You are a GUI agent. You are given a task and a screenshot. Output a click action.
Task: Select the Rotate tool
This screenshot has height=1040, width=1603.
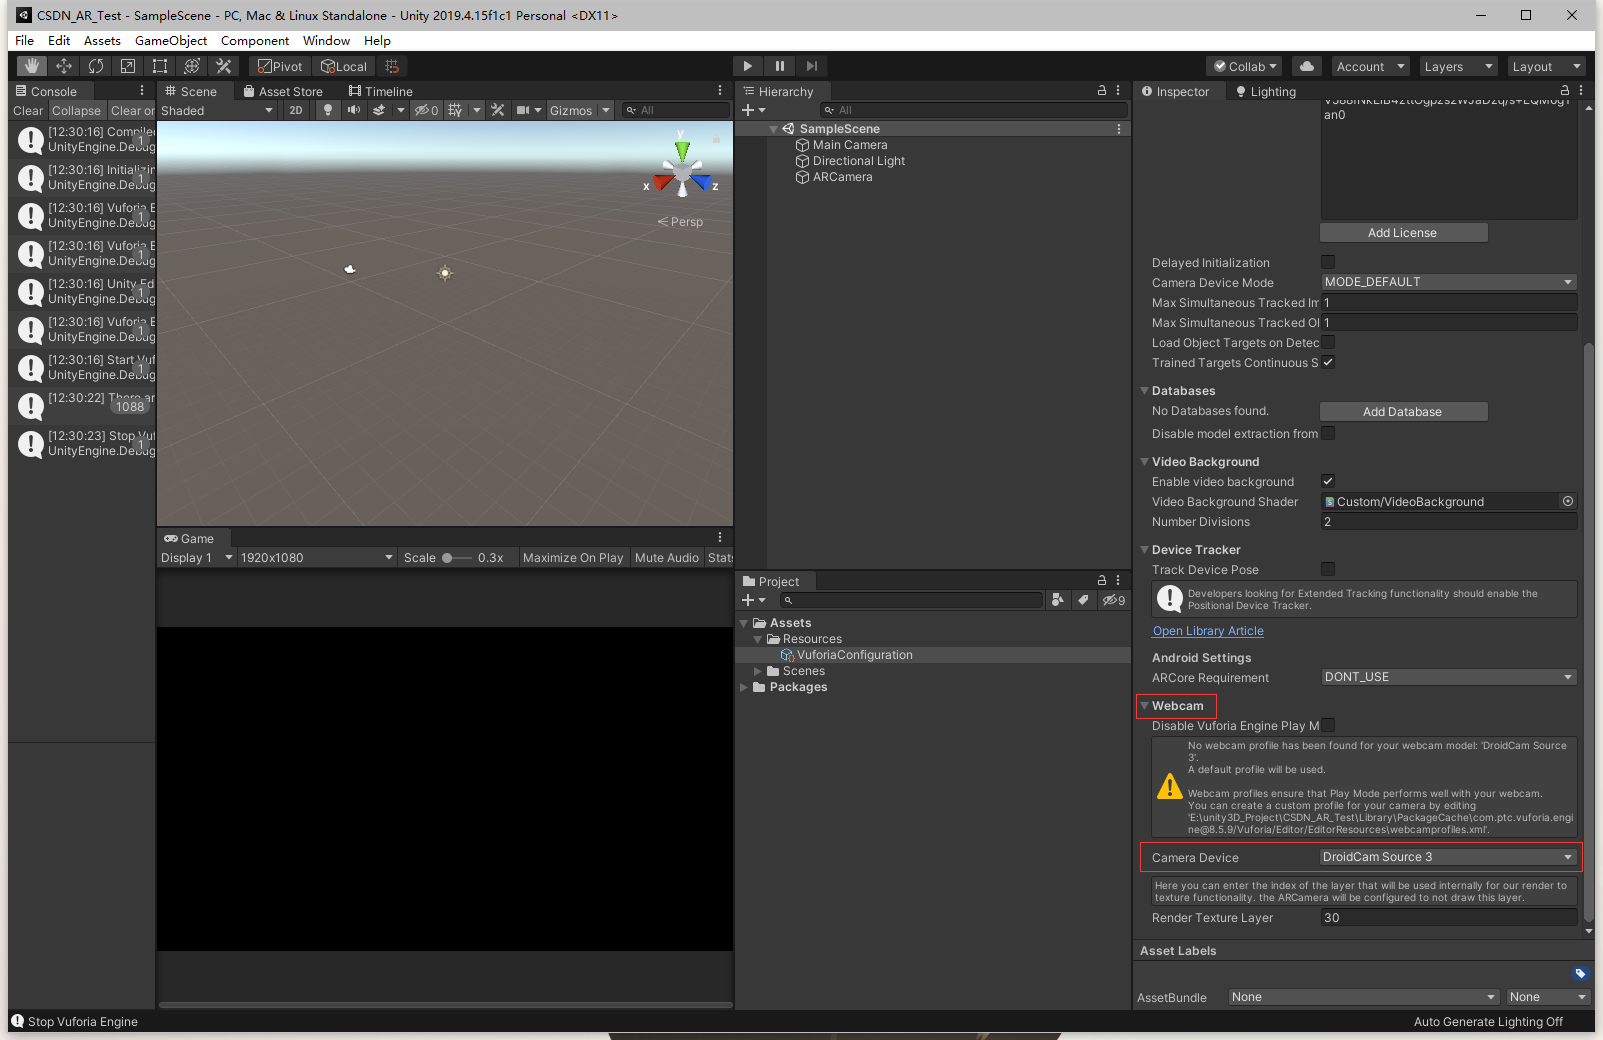[x=95, y=65]
